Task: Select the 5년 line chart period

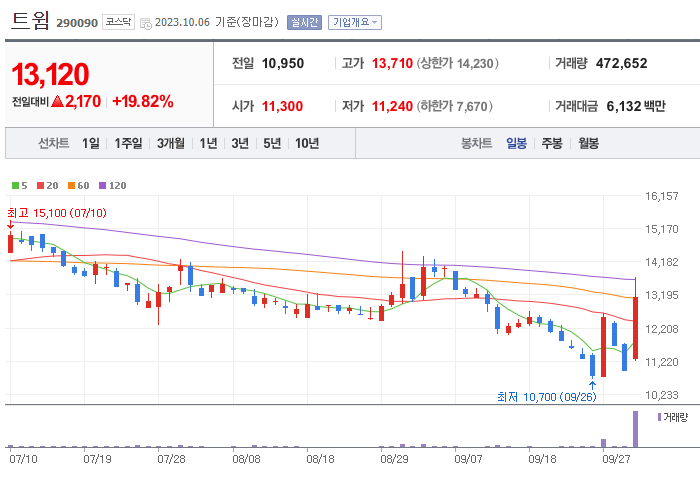Action: 272,143
